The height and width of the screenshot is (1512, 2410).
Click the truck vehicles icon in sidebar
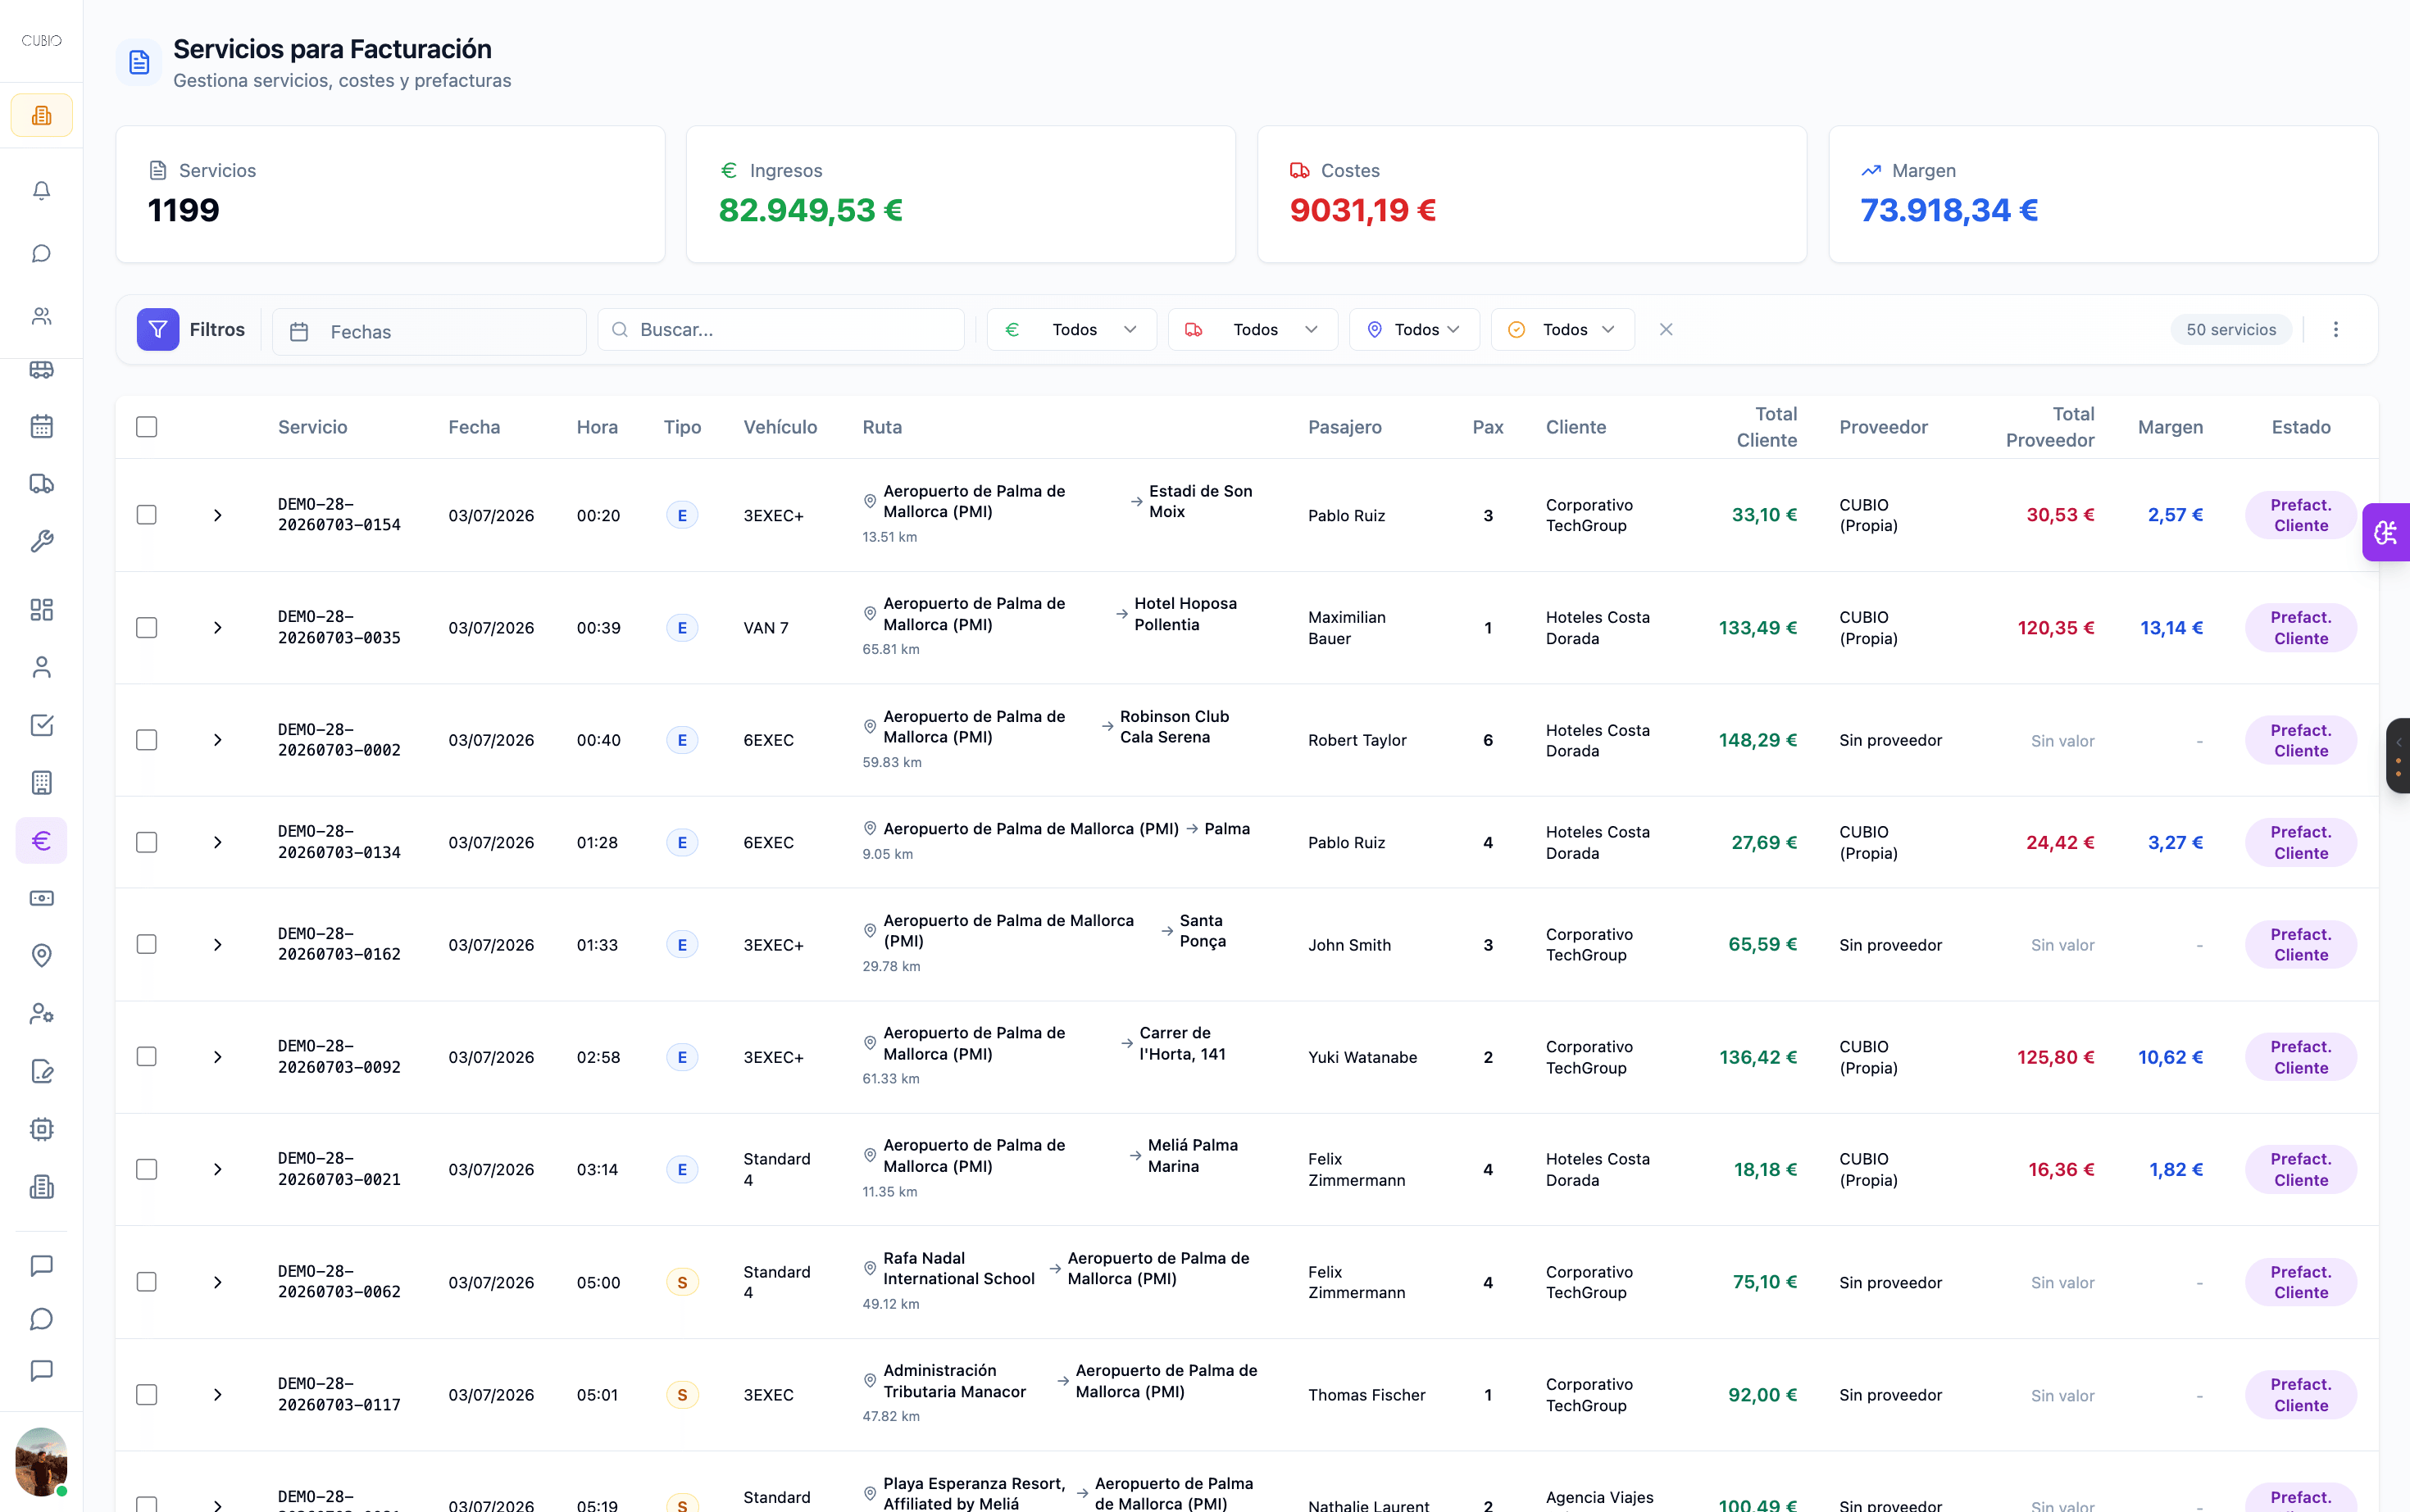pos(41,484)
